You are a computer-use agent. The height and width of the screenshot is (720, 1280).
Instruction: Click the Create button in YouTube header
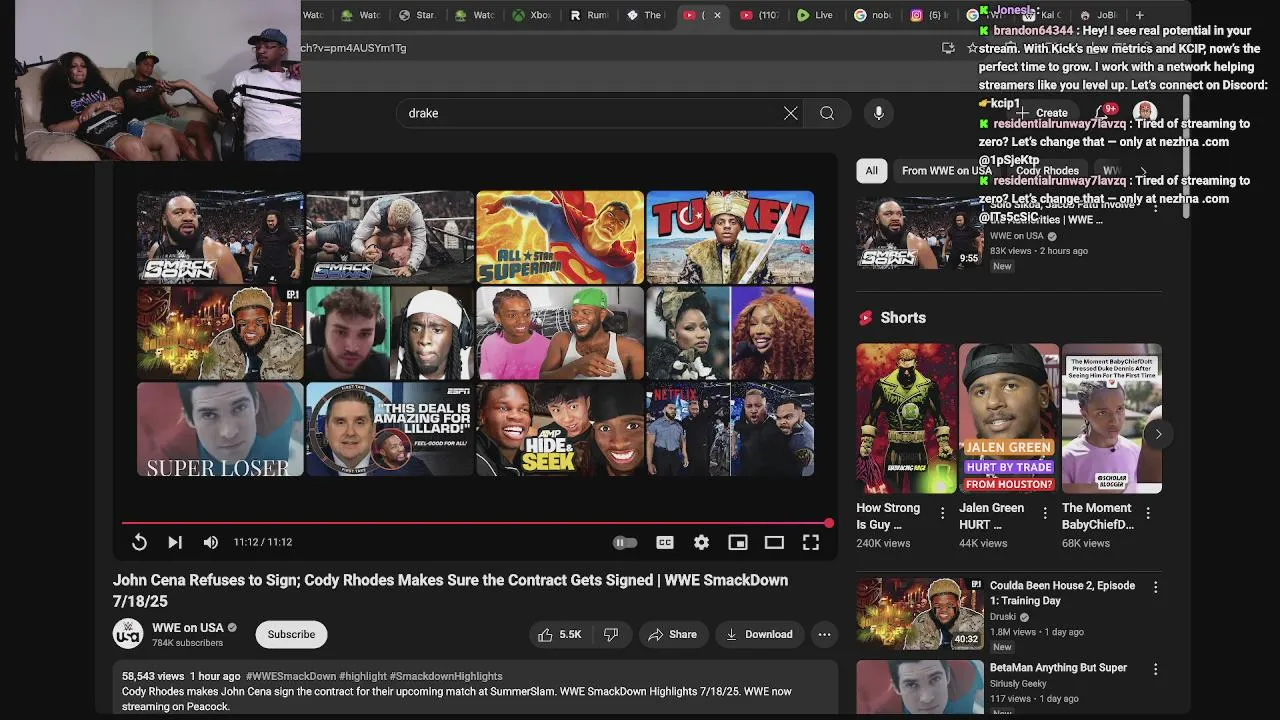1044,113
